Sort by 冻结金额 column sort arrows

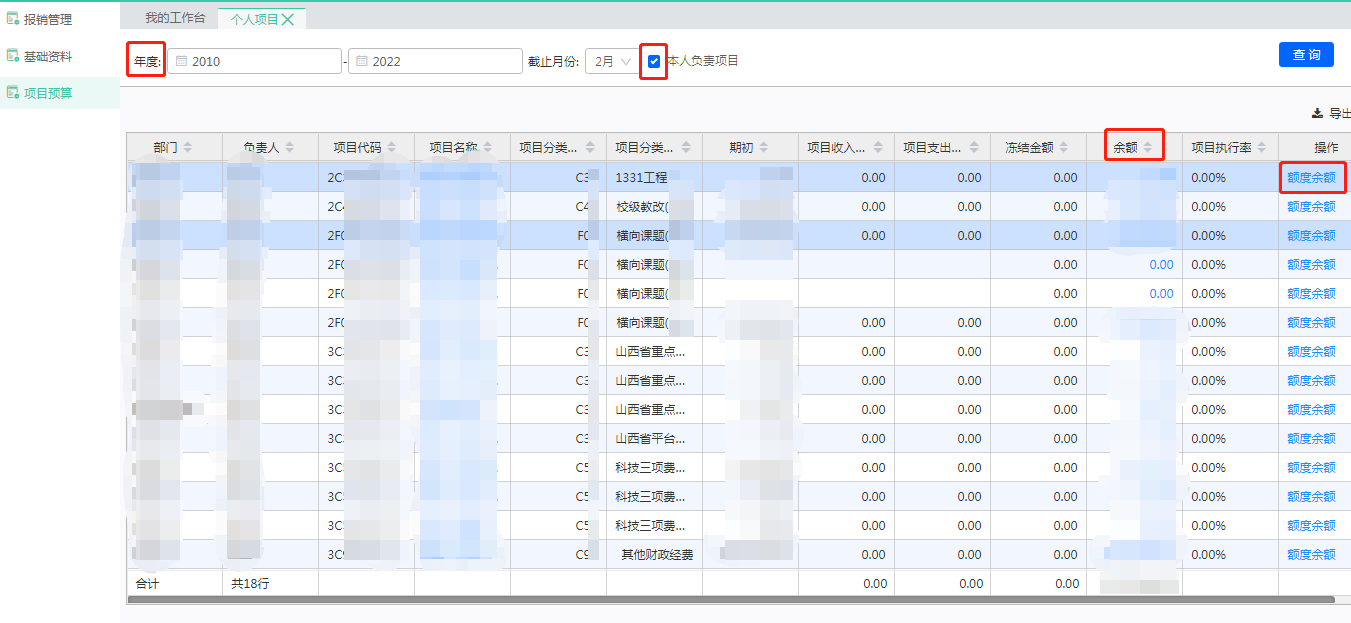point(1064,147)
